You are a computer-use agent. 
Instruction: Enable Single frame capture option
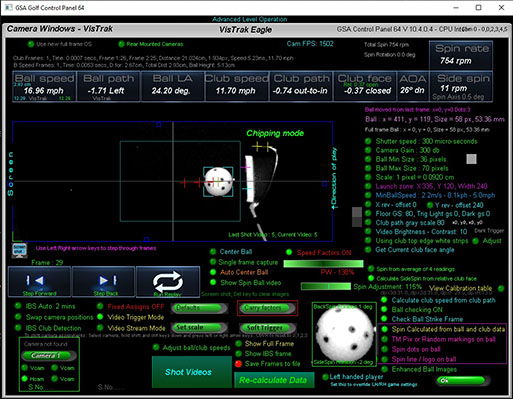coord(213,262)
